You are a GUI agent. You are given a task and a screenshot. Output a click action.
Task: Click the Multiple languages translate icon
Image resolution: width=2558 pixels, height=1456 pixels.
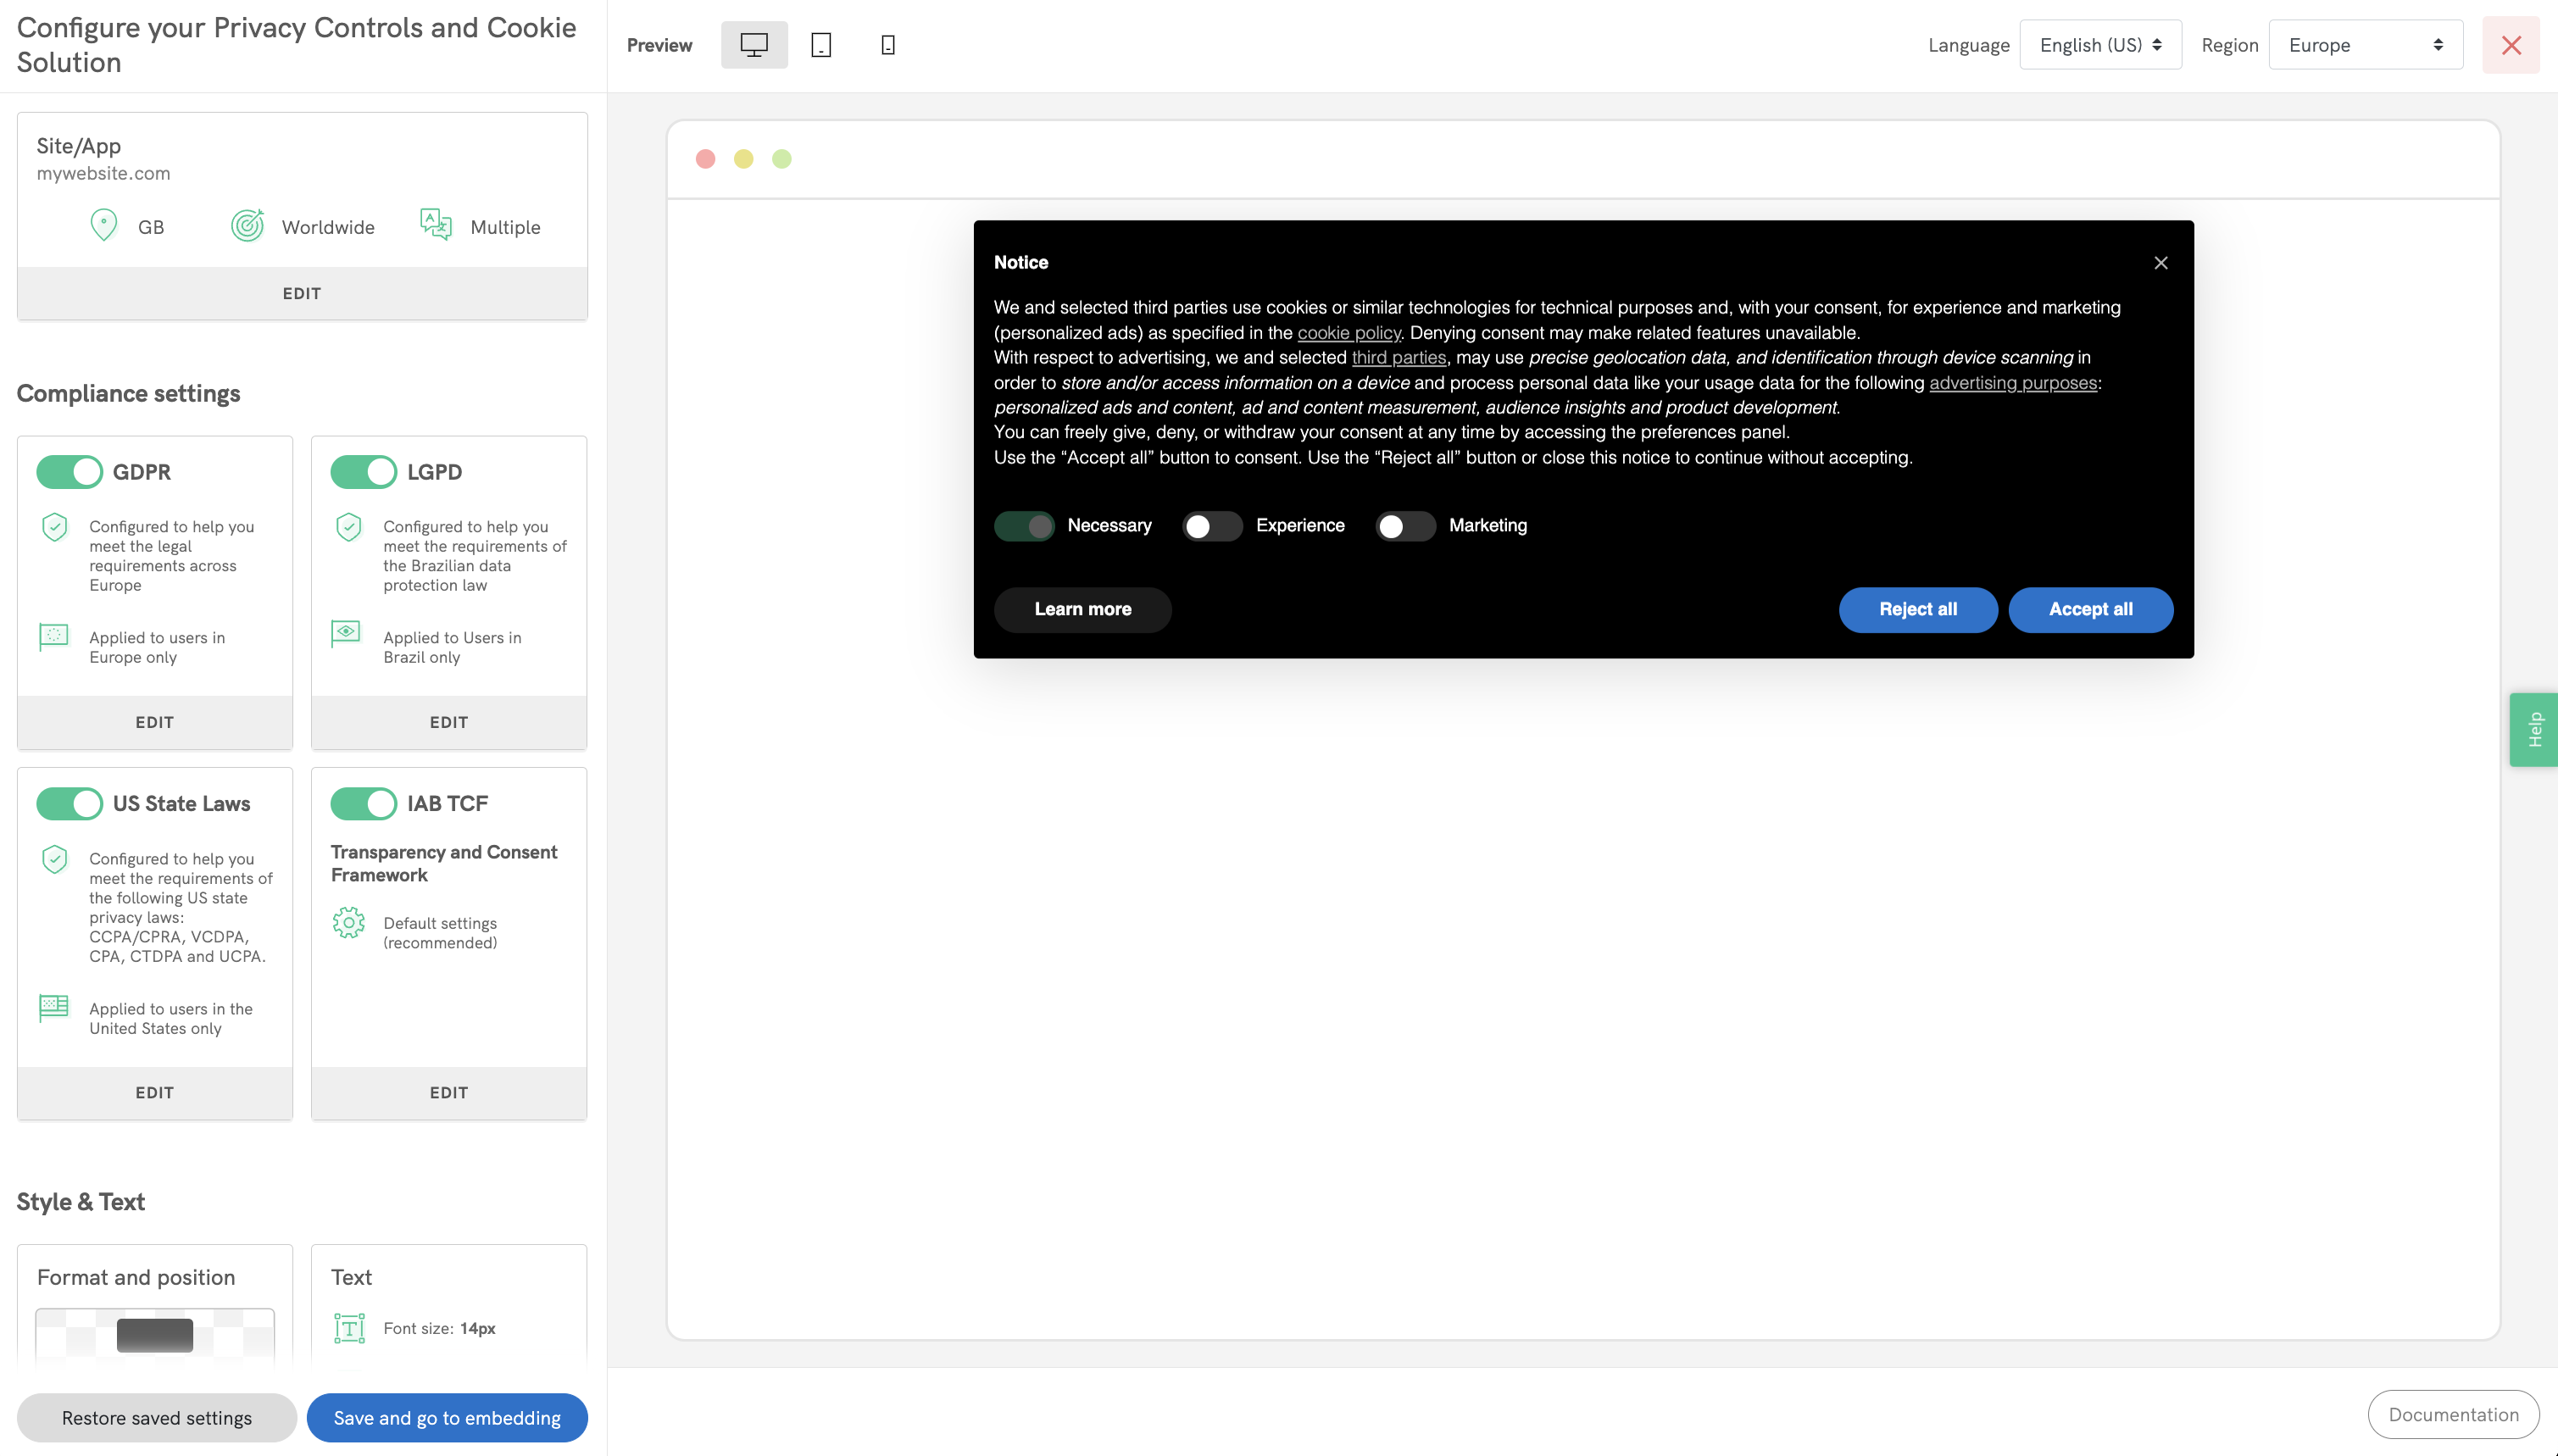(436, 224)
